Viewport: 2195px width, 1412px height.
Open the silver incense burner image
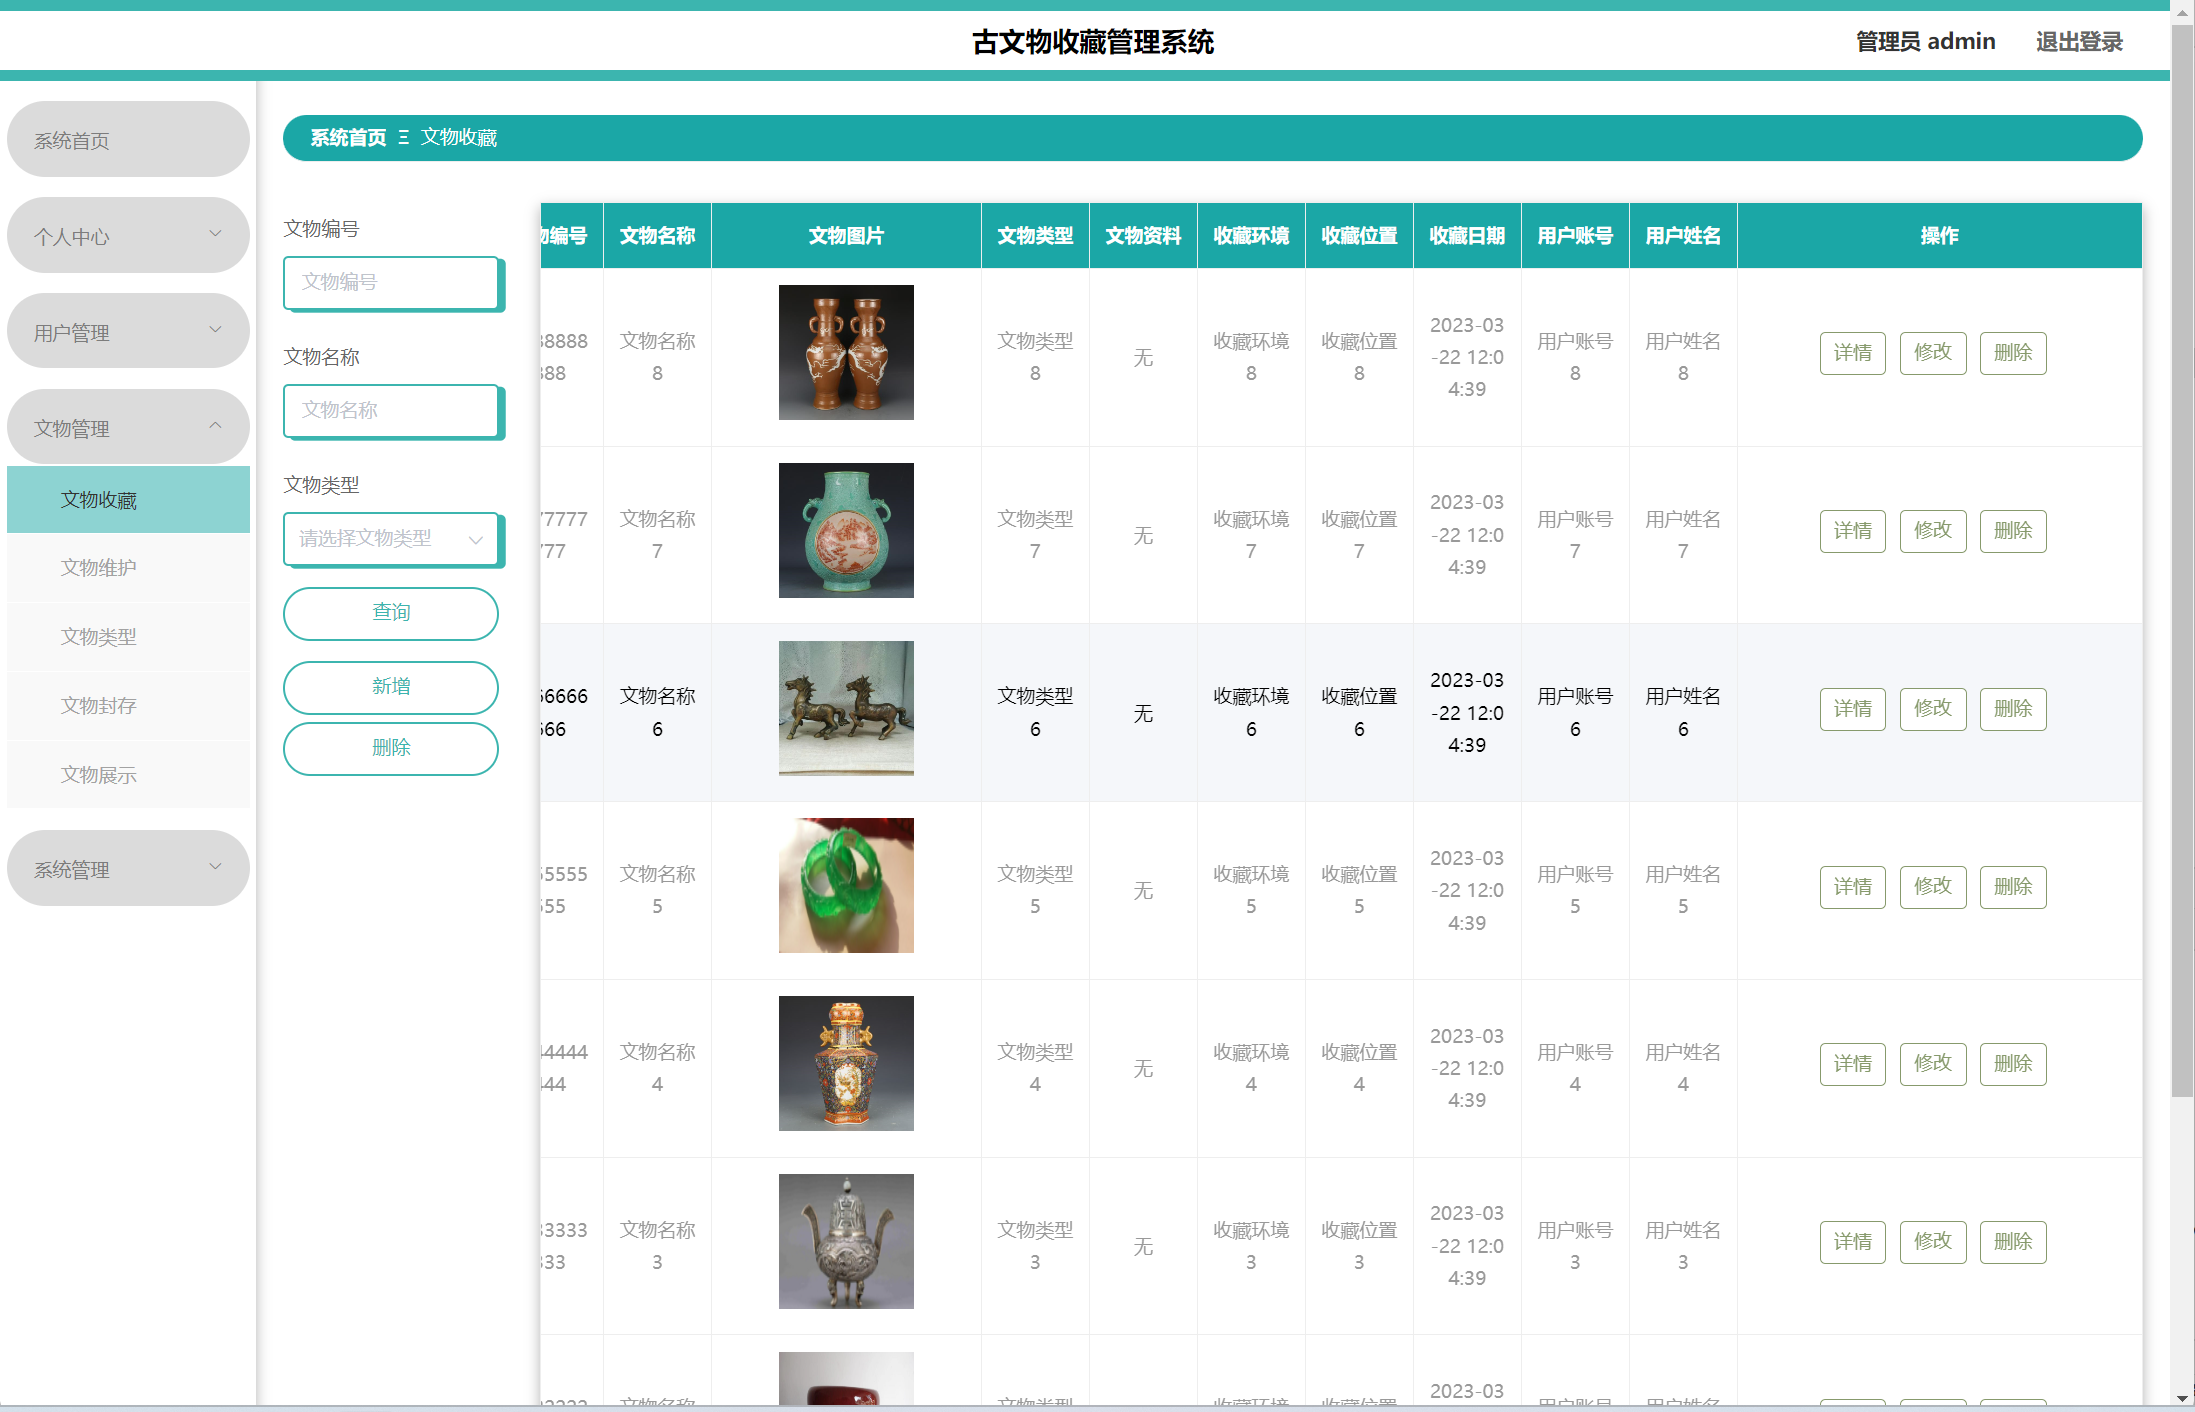[x=845, y=1241]
